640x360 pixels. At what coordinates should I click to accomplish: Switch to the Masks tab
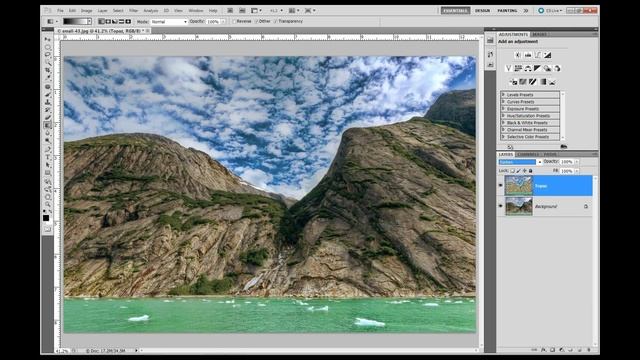click(540, 35)
